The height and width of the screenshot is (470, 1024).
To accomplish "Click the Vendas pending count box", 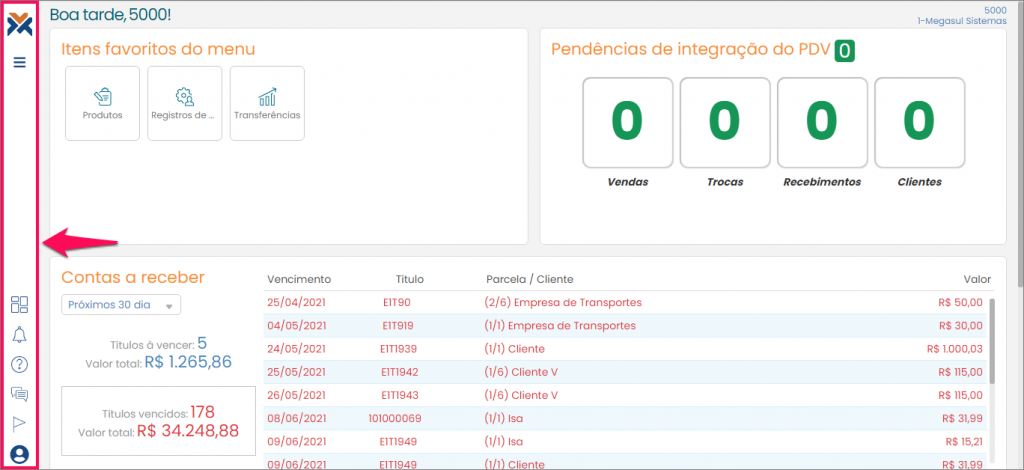I will tap(627, 122).
